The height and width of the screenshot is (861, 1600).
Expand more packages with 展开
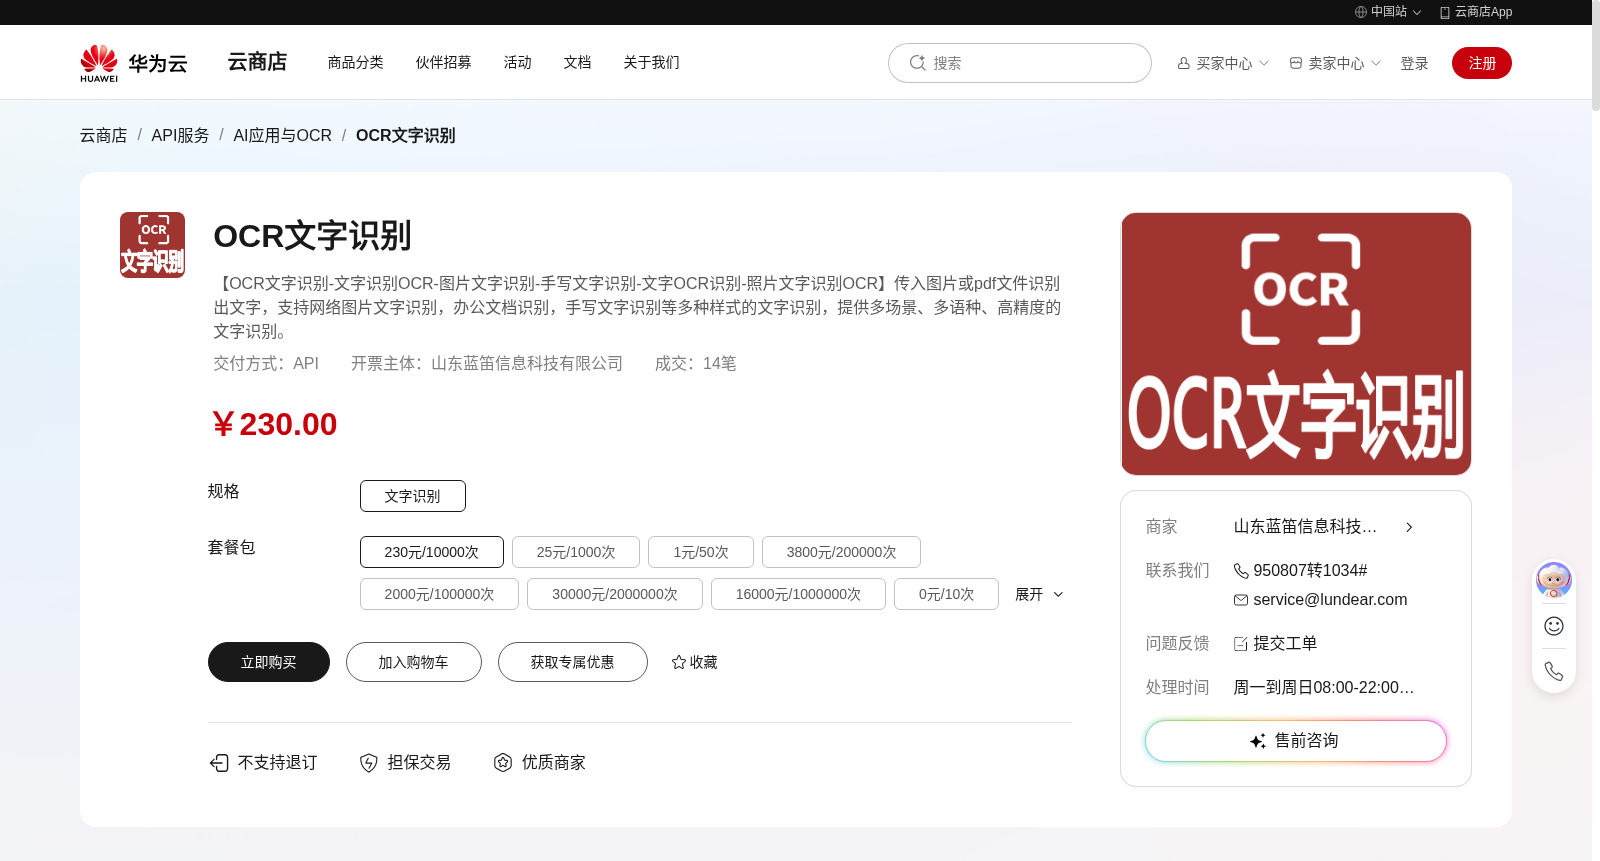[1039, 594]
